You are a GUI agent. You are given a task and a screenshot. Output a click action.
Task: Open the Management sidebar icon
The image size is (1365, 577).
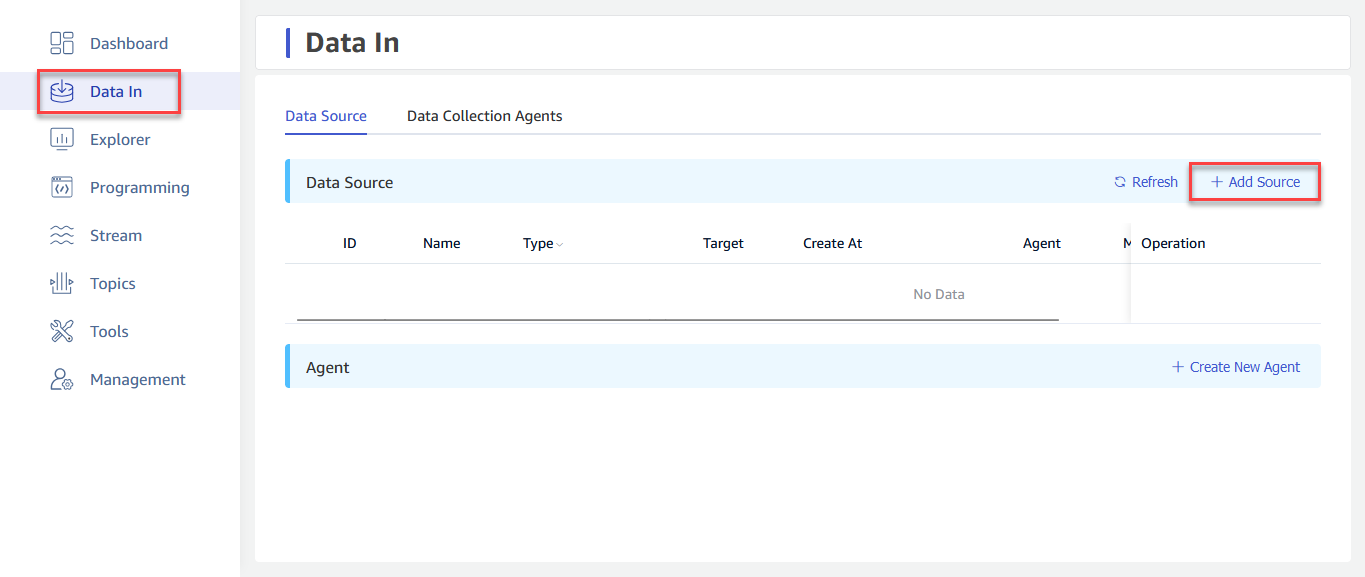[61, 378]
